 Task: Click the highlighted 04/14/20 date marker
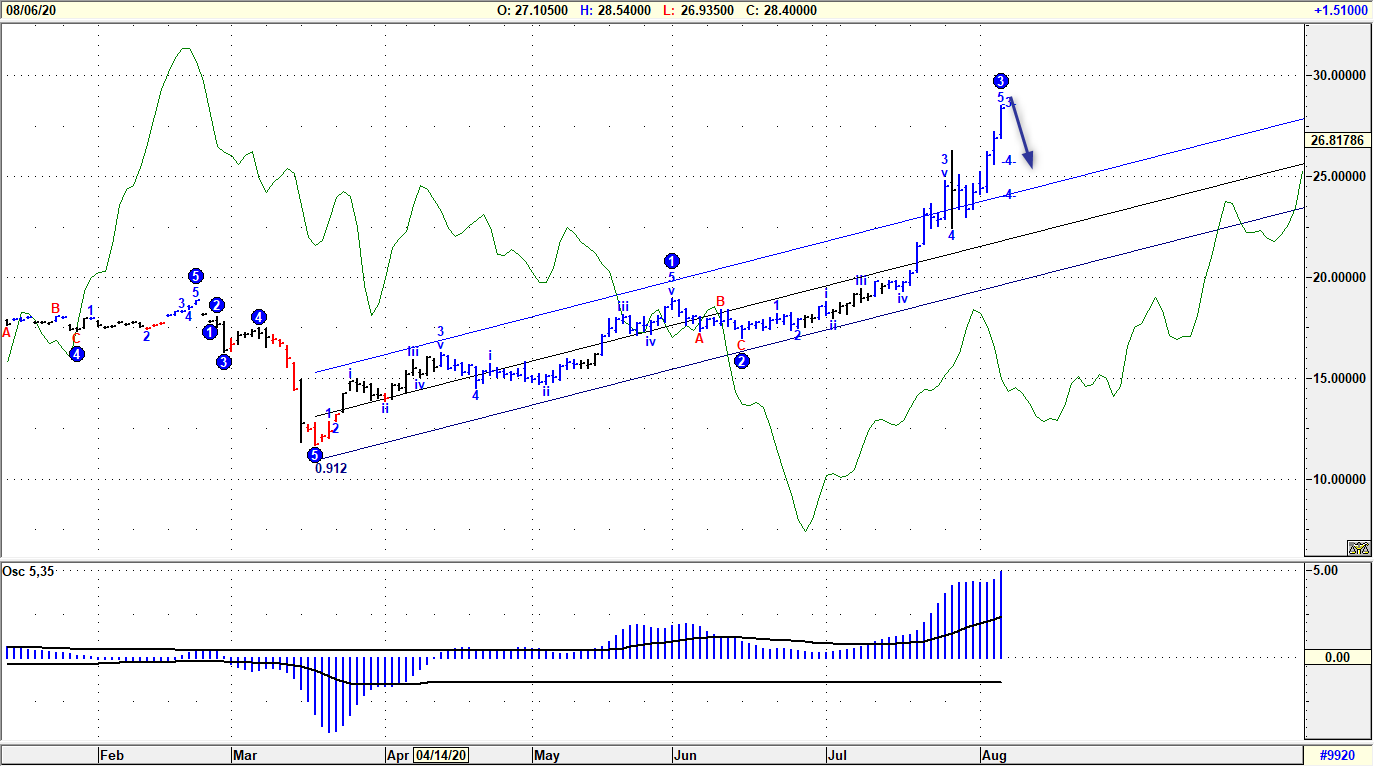tap(440, 755)
